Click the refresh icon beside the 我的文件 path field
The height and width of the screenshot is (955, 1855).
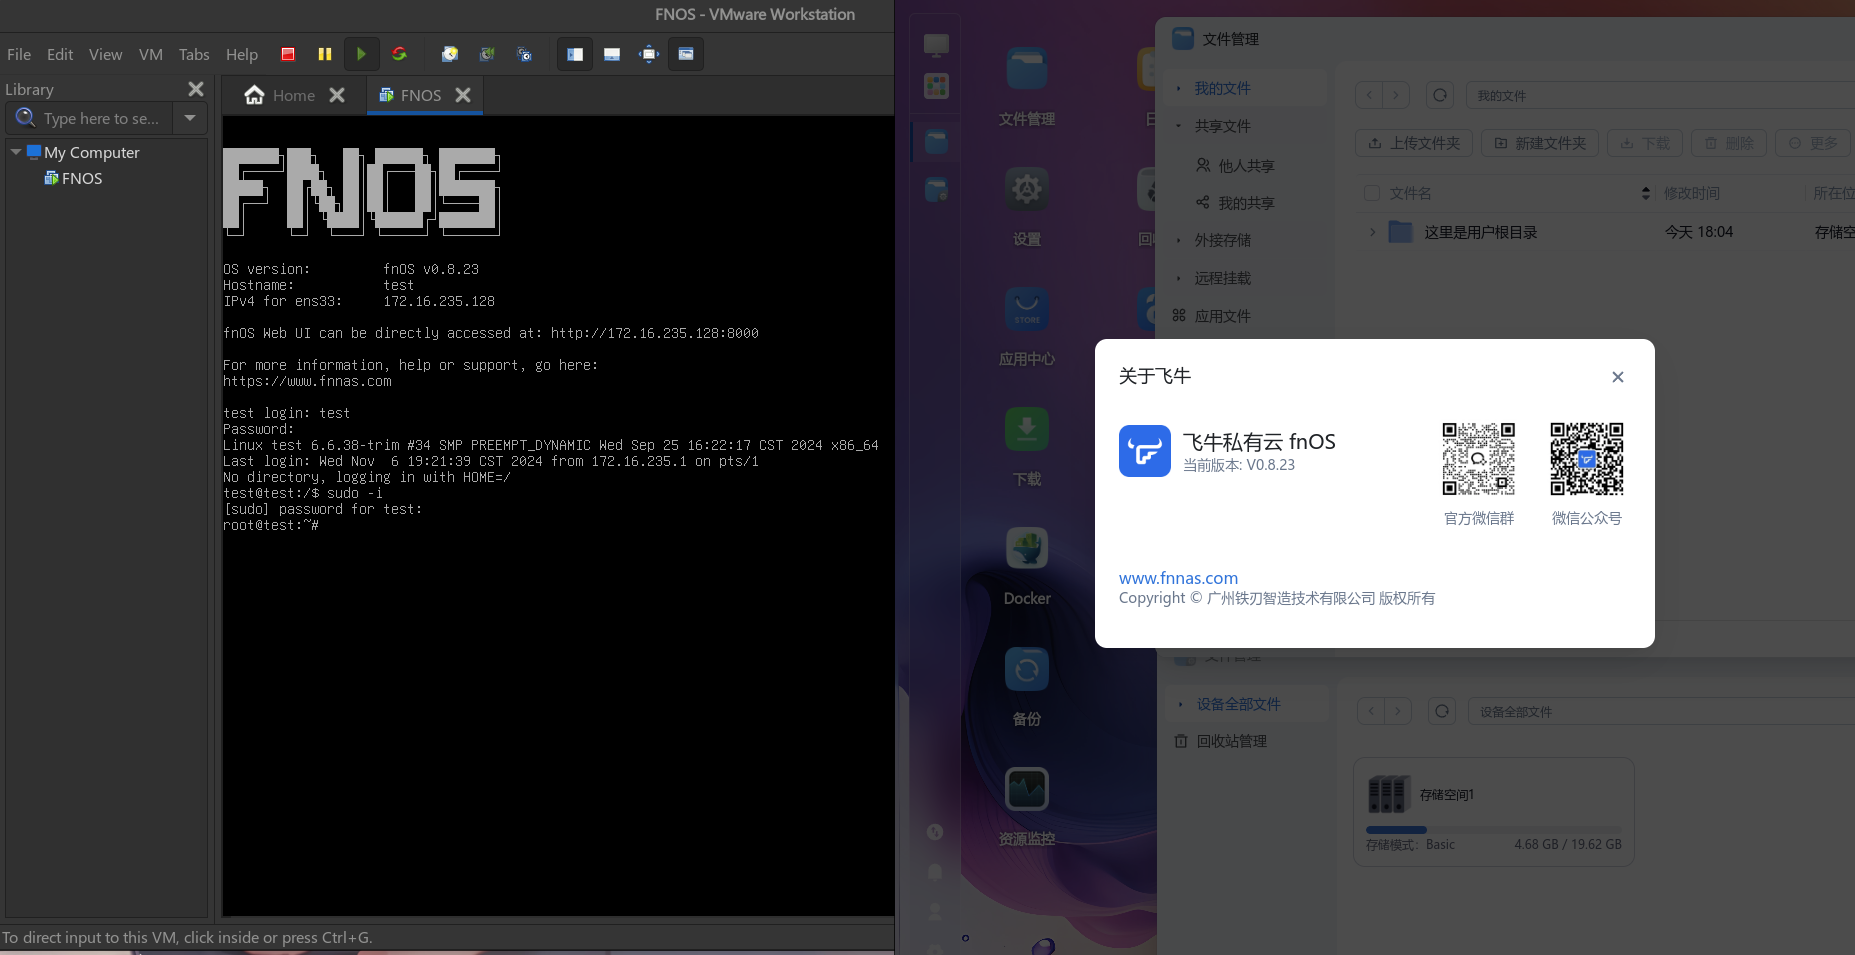coord(1440,95)
